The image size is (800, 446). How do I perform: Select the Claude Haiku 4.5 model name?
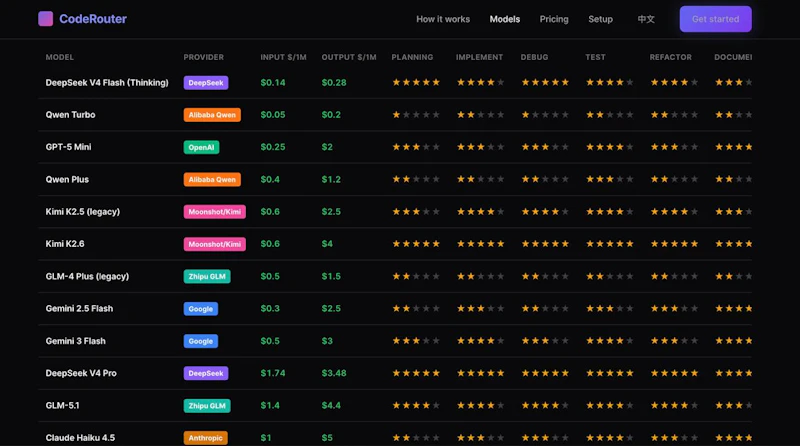(80, 438)
